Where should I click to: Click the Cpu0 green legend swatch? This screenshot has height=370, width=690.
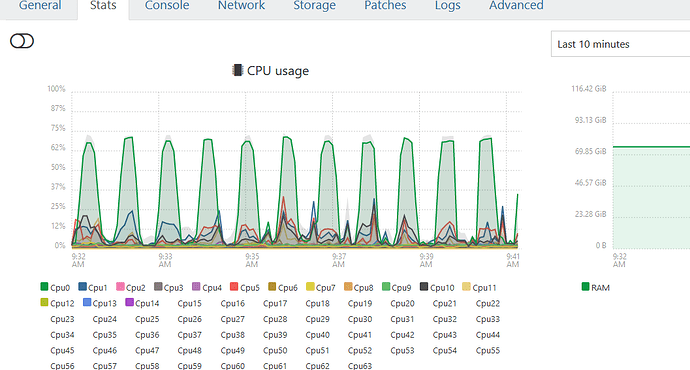point(44,287)
